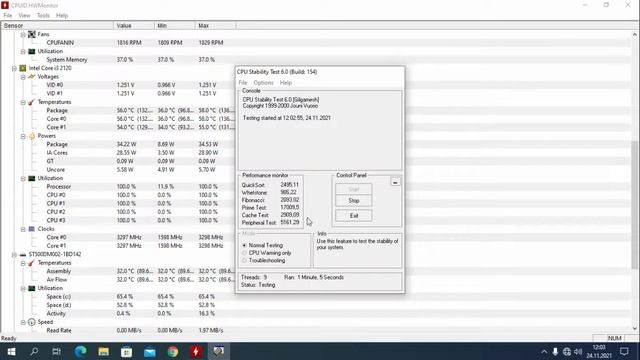Click the Sensor column header
The width and height of the screenshot is (640, 360).
(57, 26)
